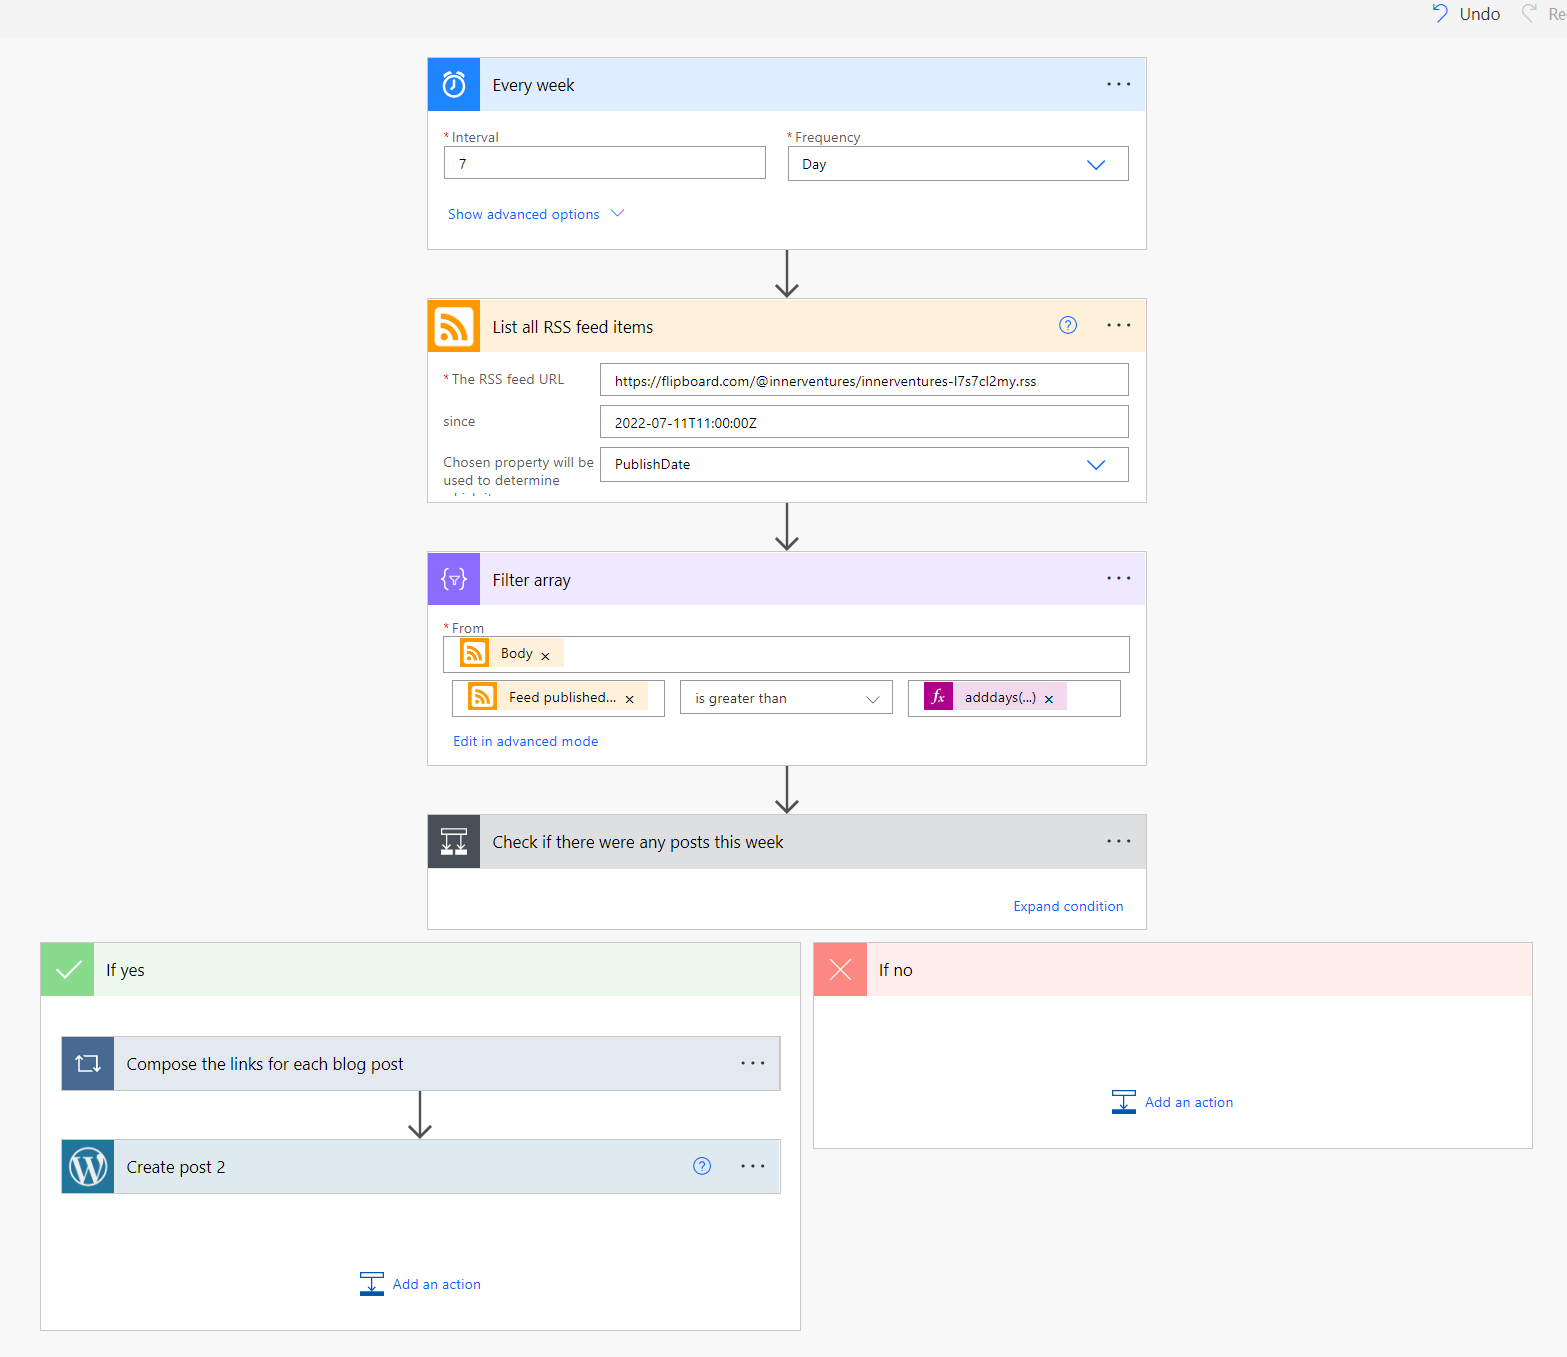Open help for Create post 2 action
This screenshot has width=1567, height=1357.
pos(702,1166)
